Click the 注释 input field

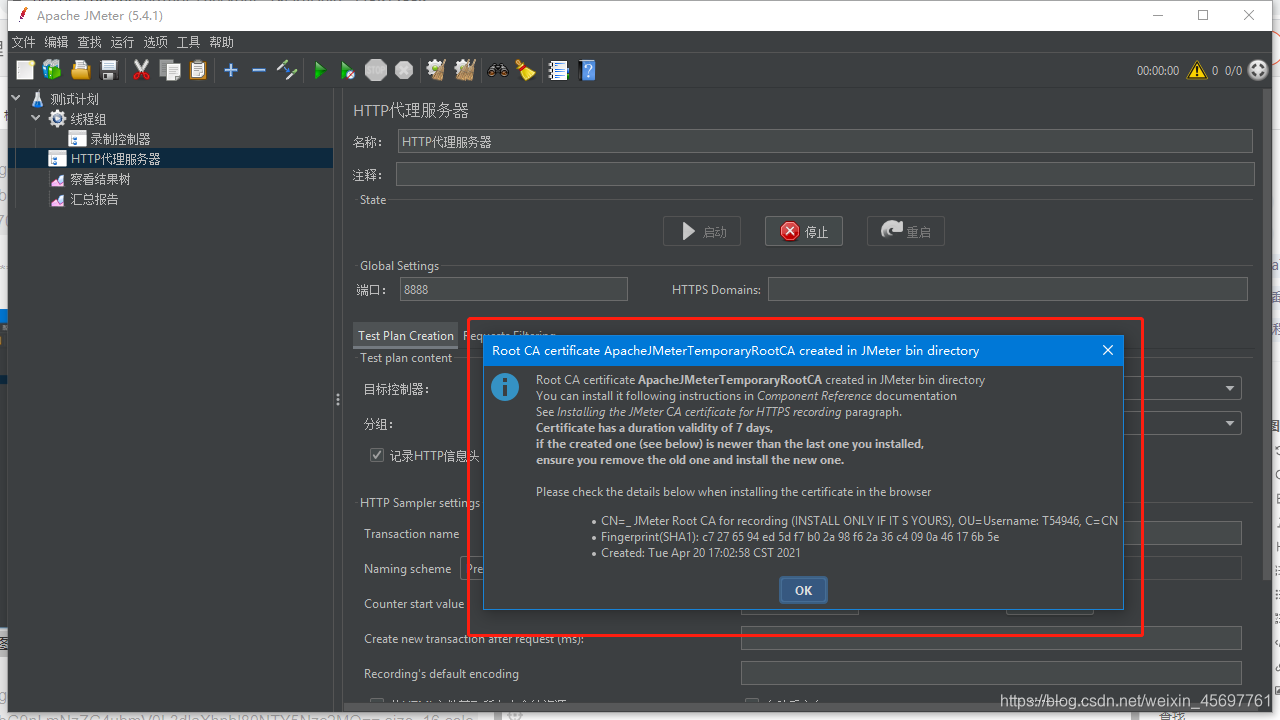tap(825, 174)
